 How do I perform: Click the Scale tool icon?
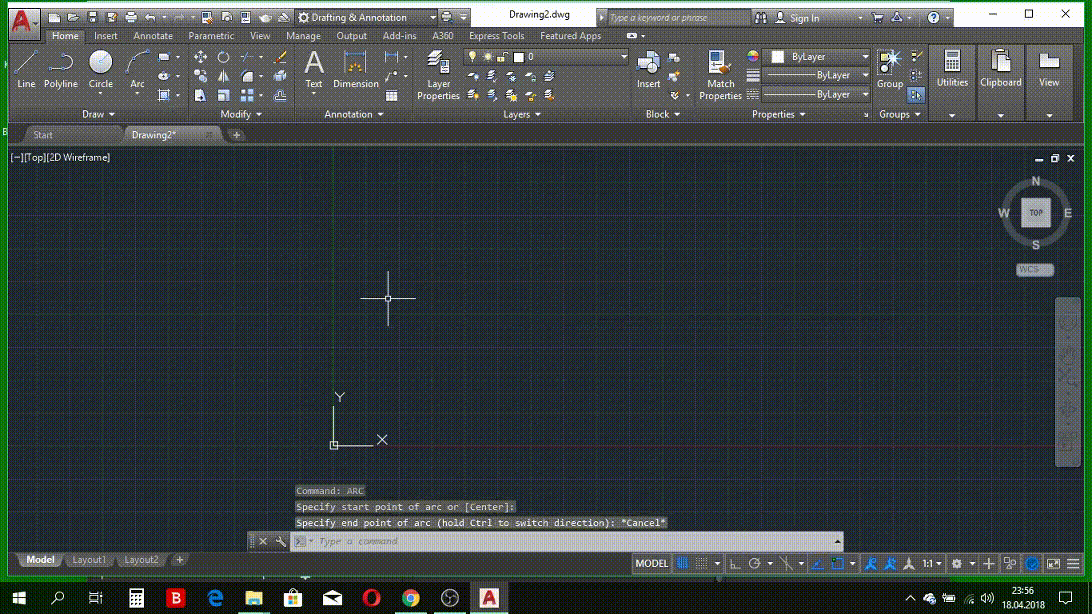tap(224, 95)
